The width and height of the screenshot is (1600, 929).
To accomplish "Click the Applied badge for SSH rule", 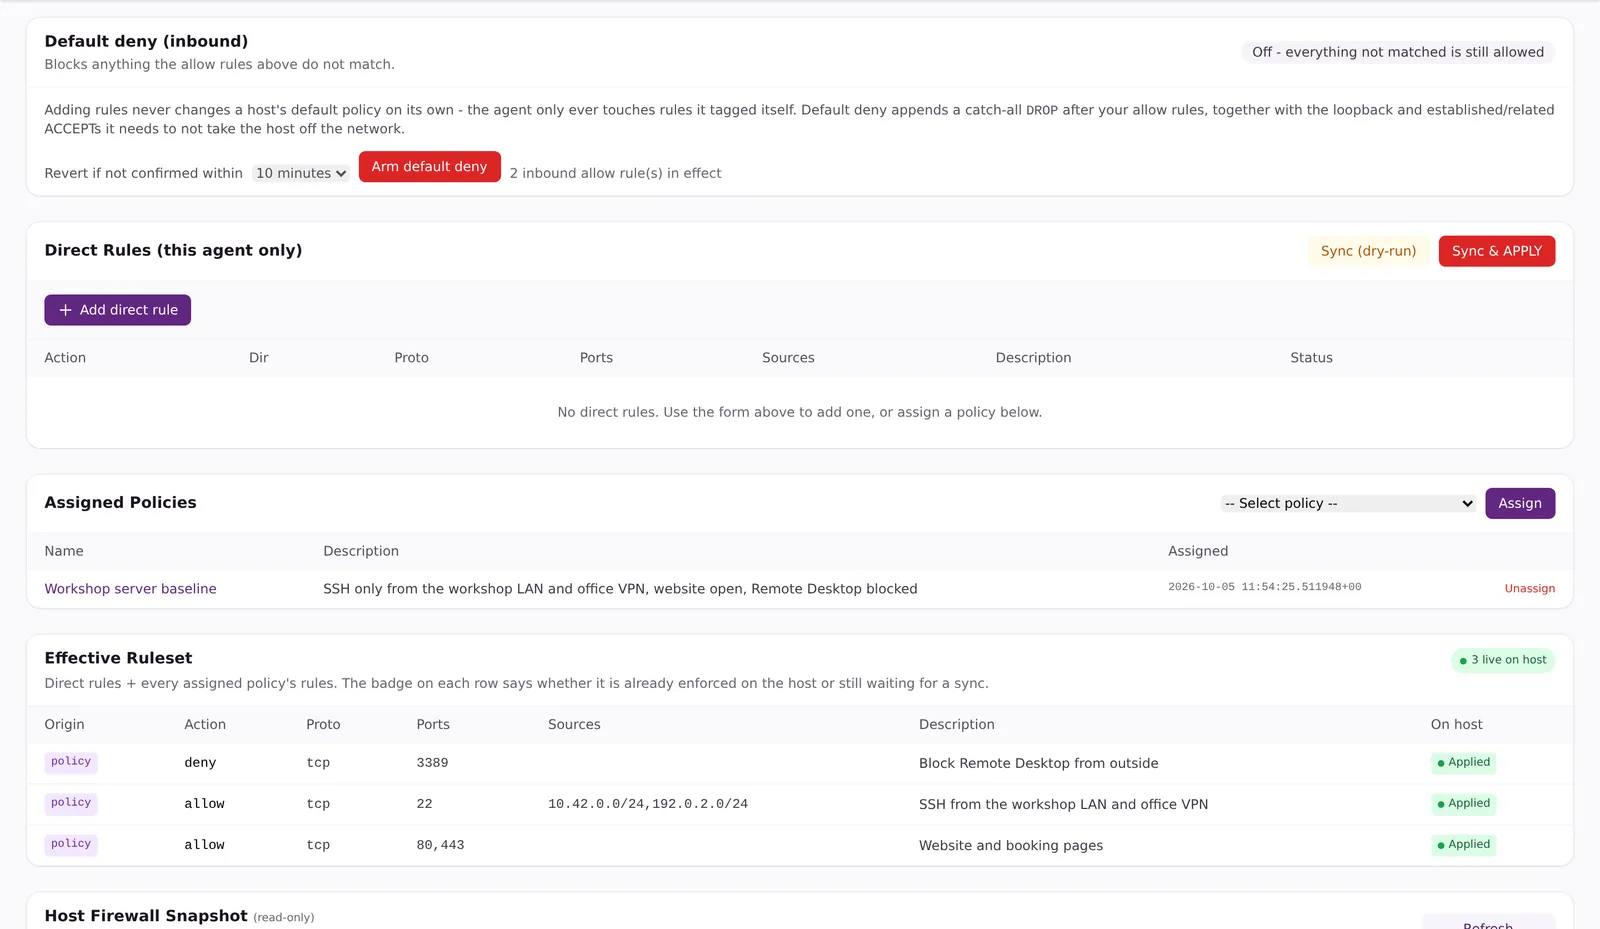I will tap(1463, 803).
